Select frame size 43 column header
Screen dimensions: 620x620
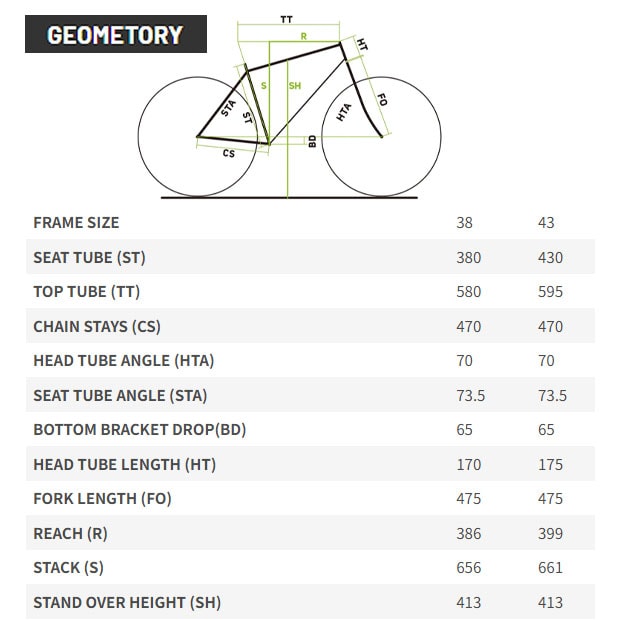coord(546,222)
